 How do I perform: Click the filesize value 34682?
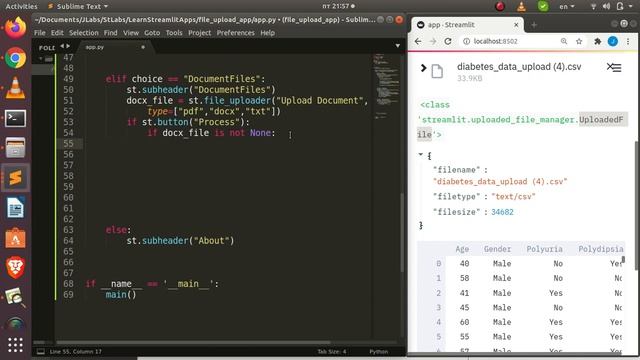(x=502, y=212)
